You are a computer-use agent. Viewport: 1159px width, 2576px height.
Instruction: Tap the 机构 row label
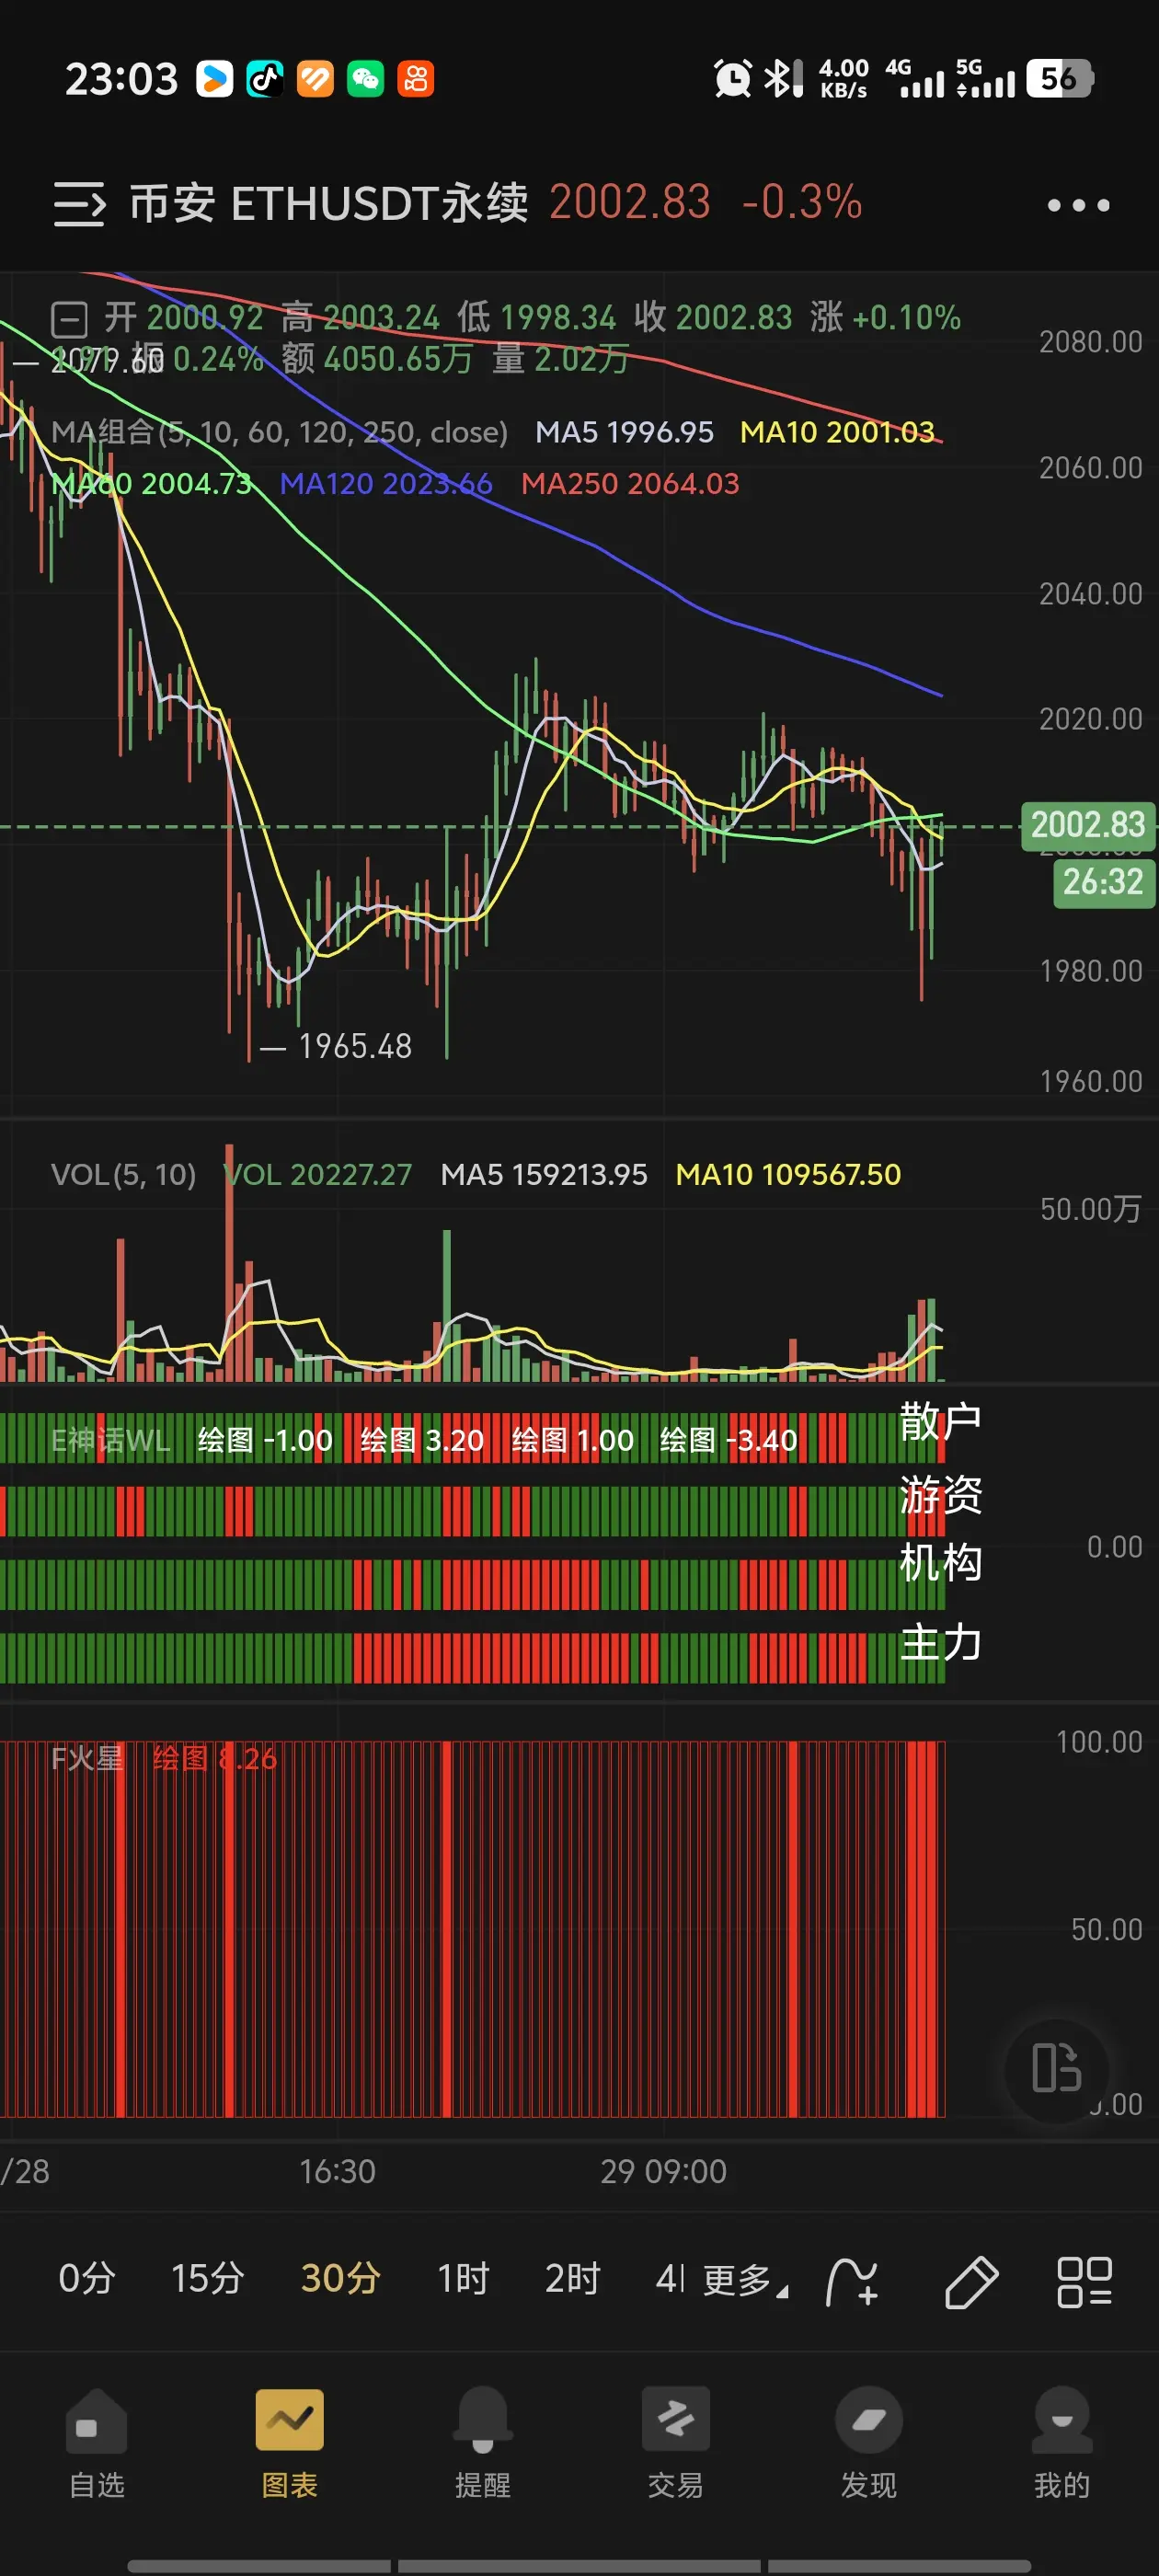pyautogui.click(x=940, y=1562)
